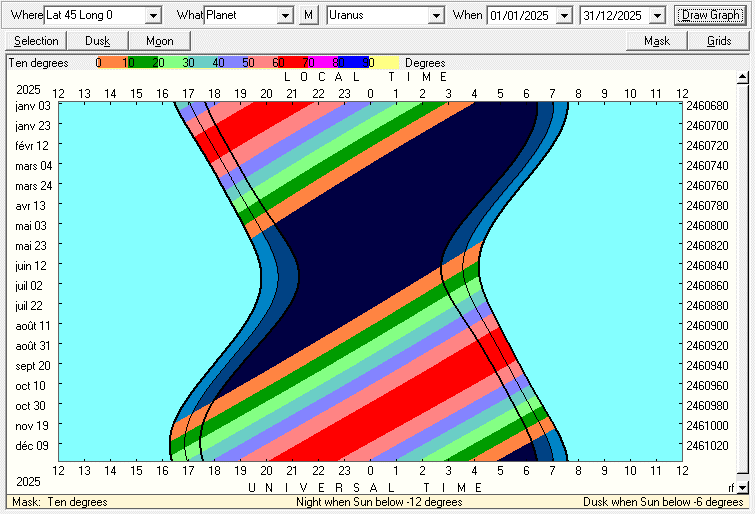Click 'Mask: Ten degrees' status text
Screen dimensions: 755x514
tap(60, 502)
